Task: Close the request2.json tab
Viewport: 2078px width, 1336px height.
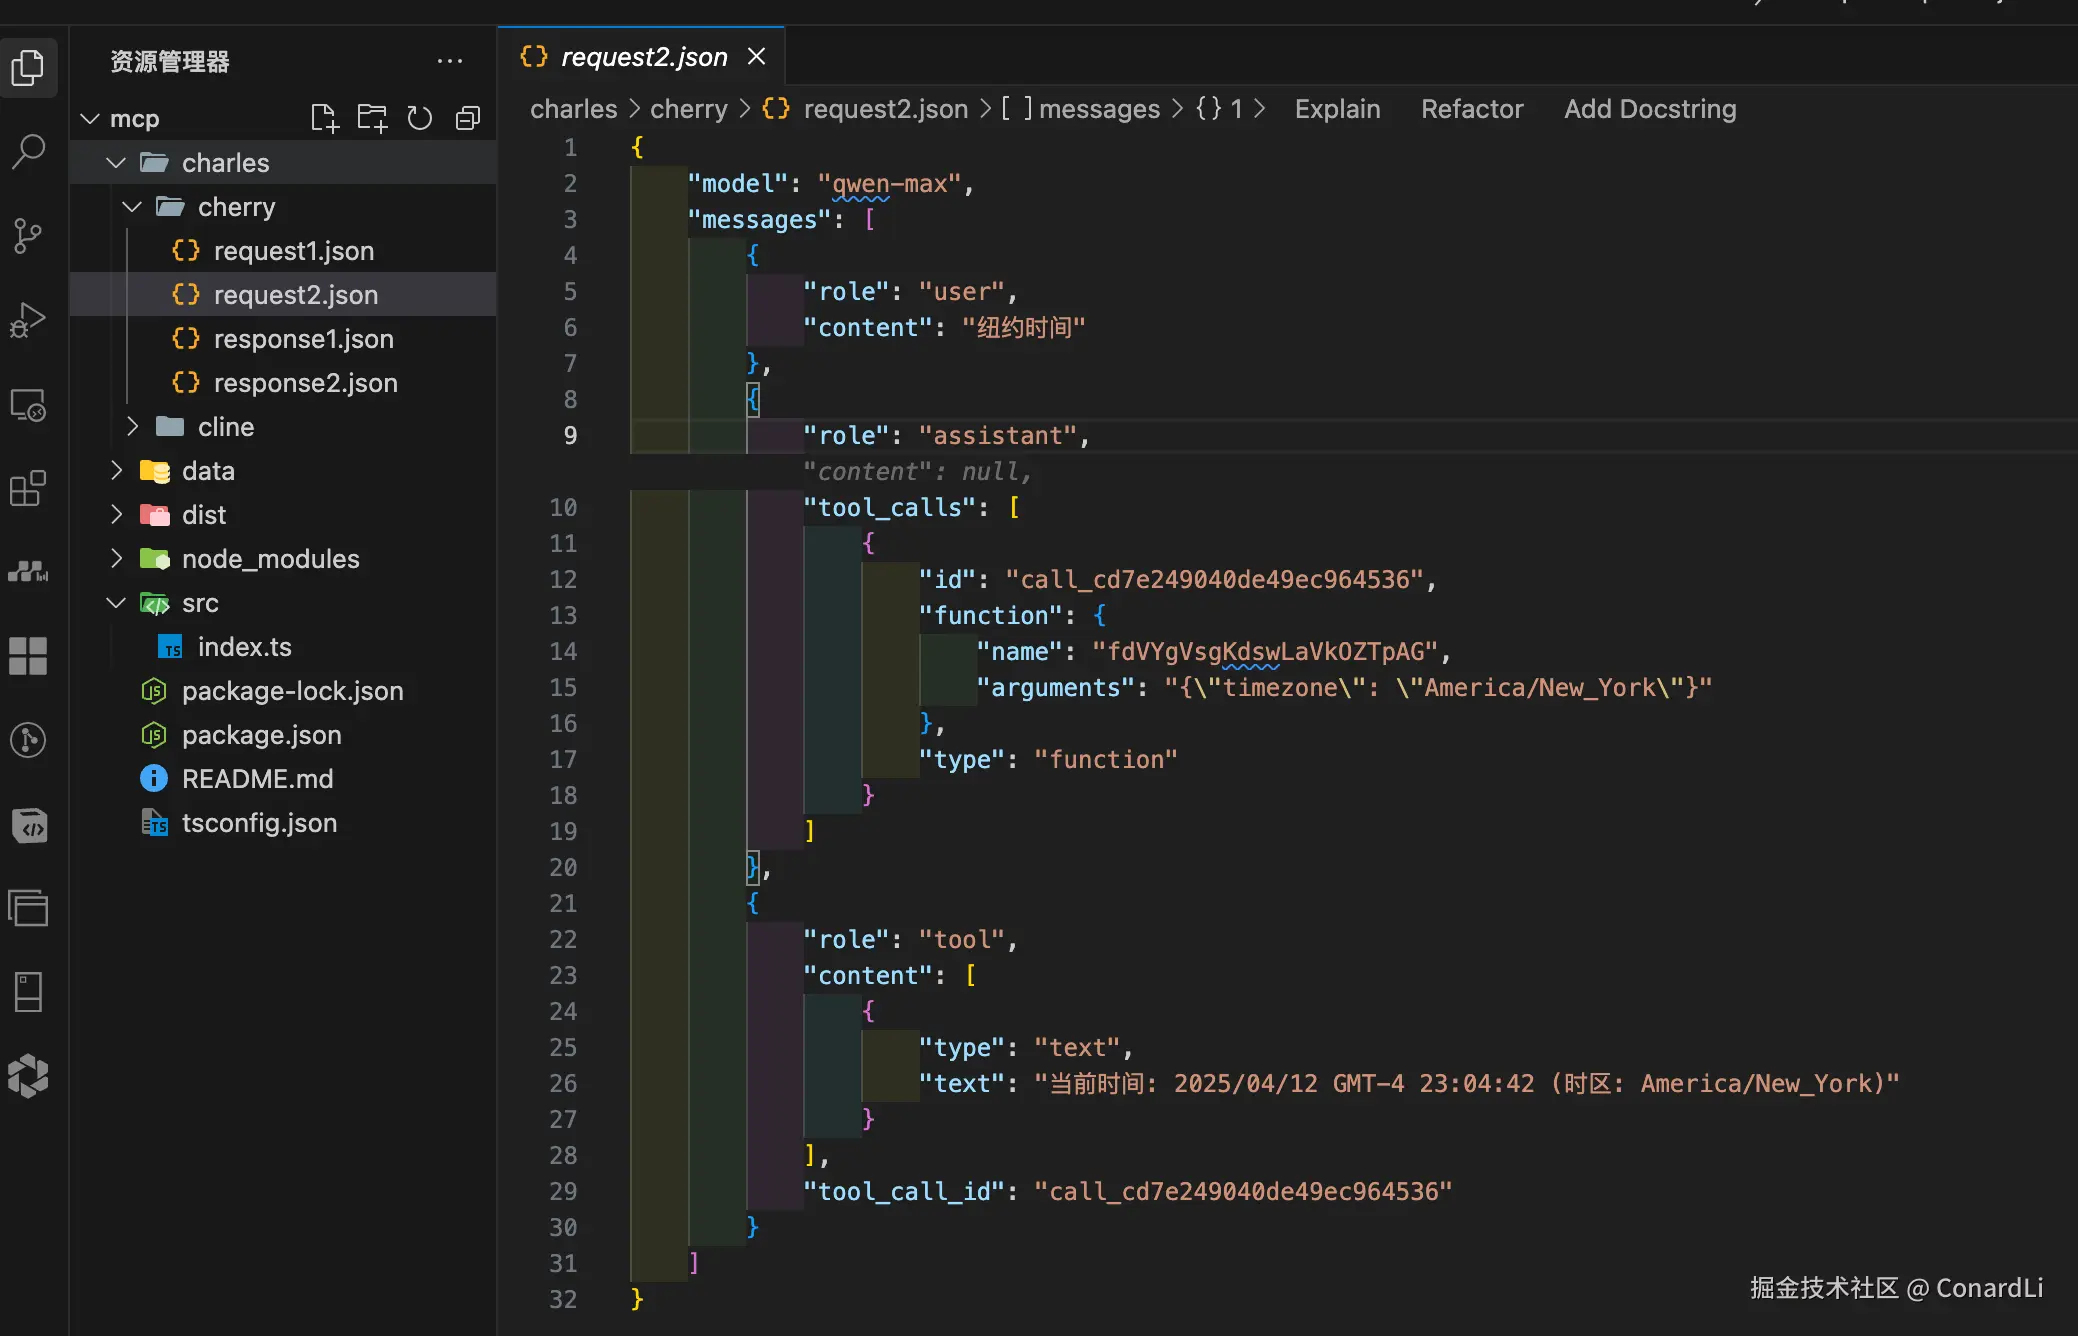Action: [x=757, y=57]
